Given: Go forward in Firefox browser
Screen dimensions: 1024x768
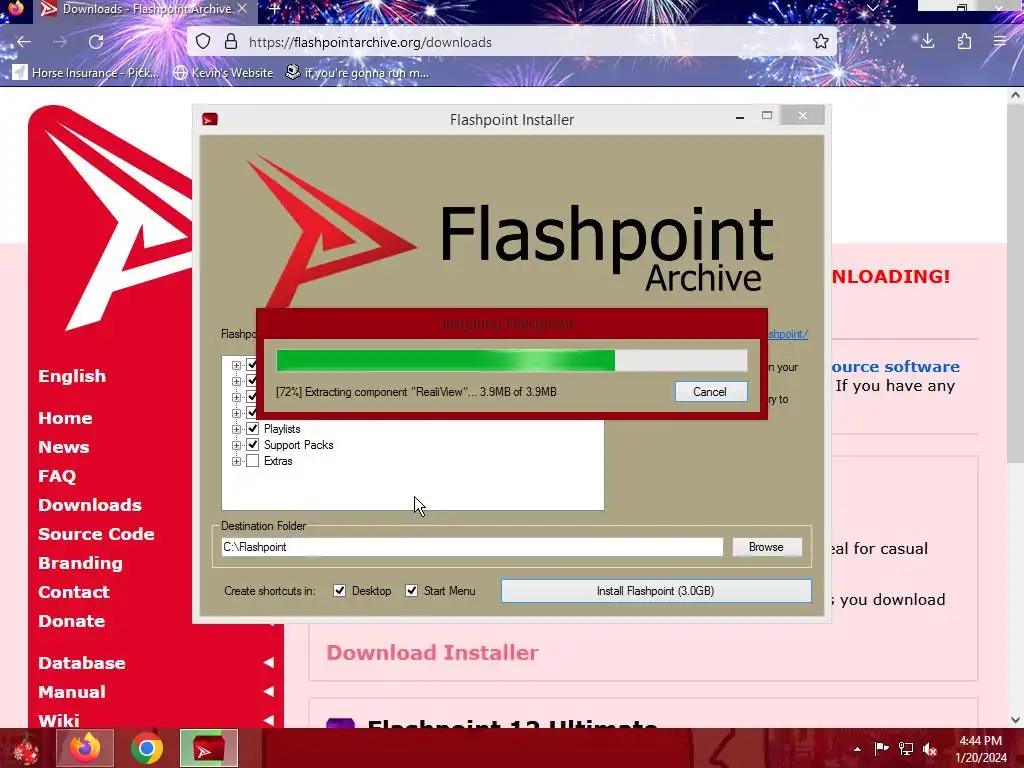Looking at the screenshot, I should (x=60, y=42).
